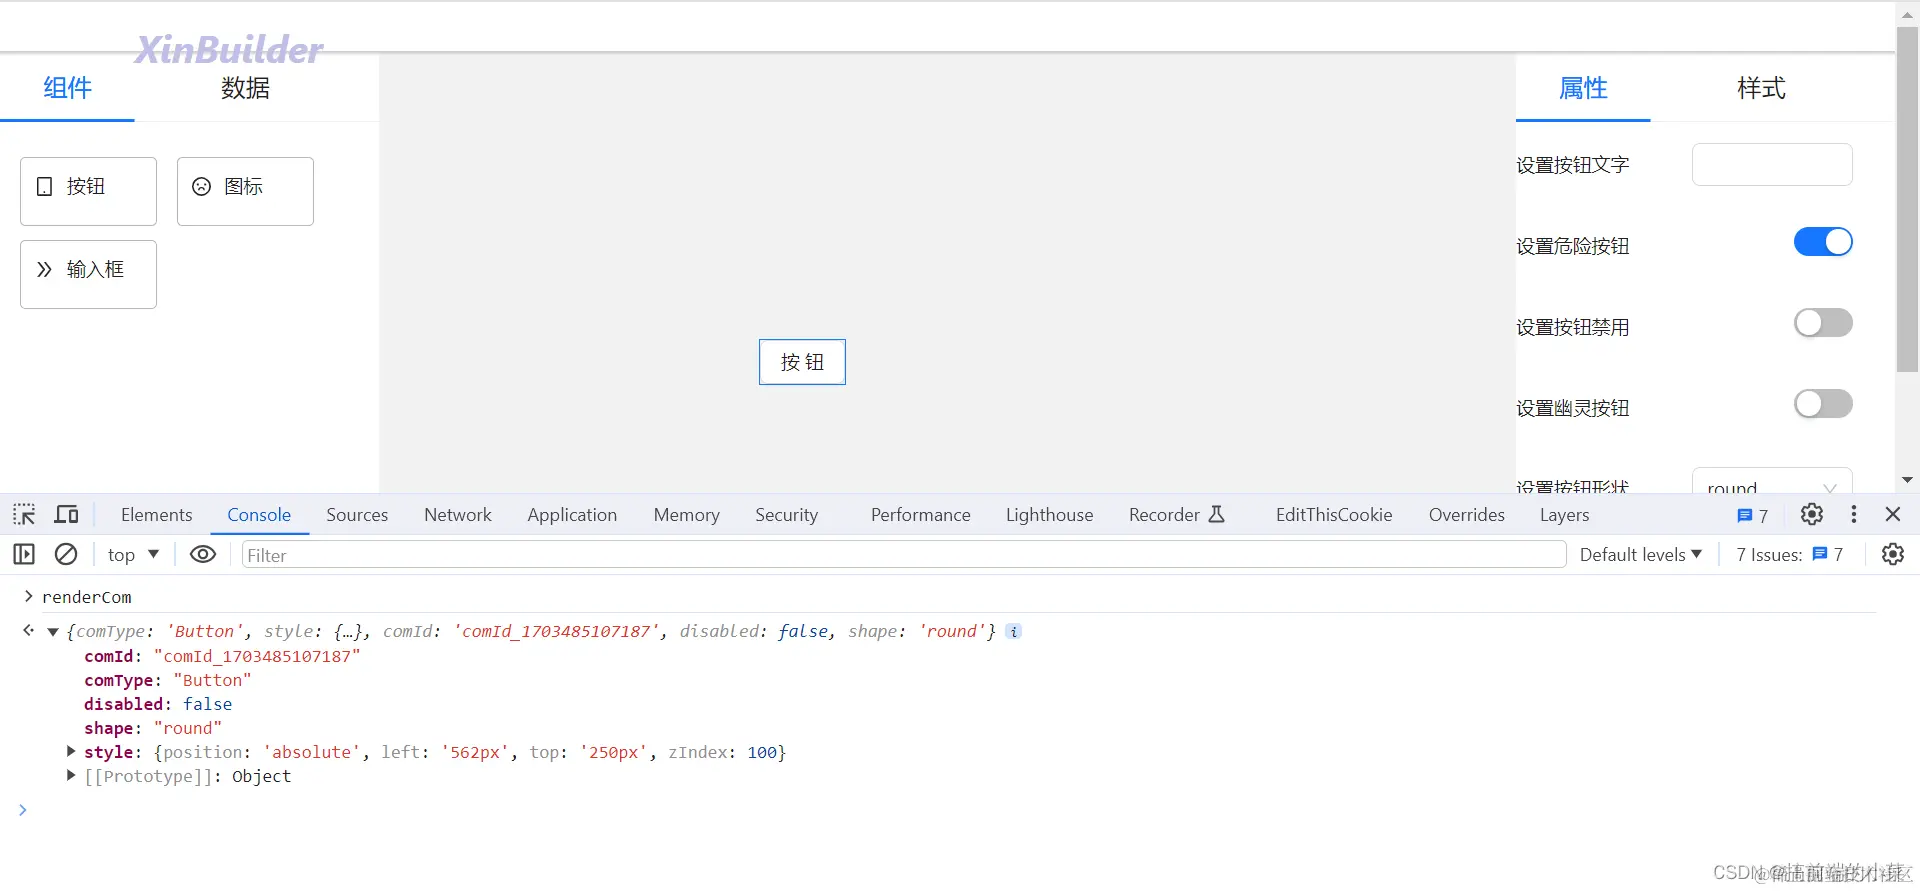Open the Lighthouse tab
The height and width of the screenshot is (891, 1920).
point(1049,514)
